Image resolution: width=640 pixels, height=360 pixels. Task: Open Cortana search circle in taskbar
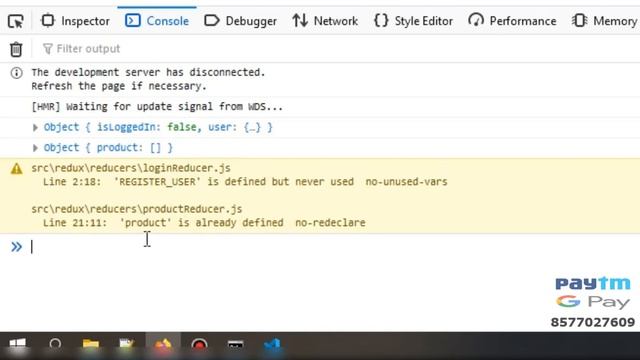(x=55, y=345)
